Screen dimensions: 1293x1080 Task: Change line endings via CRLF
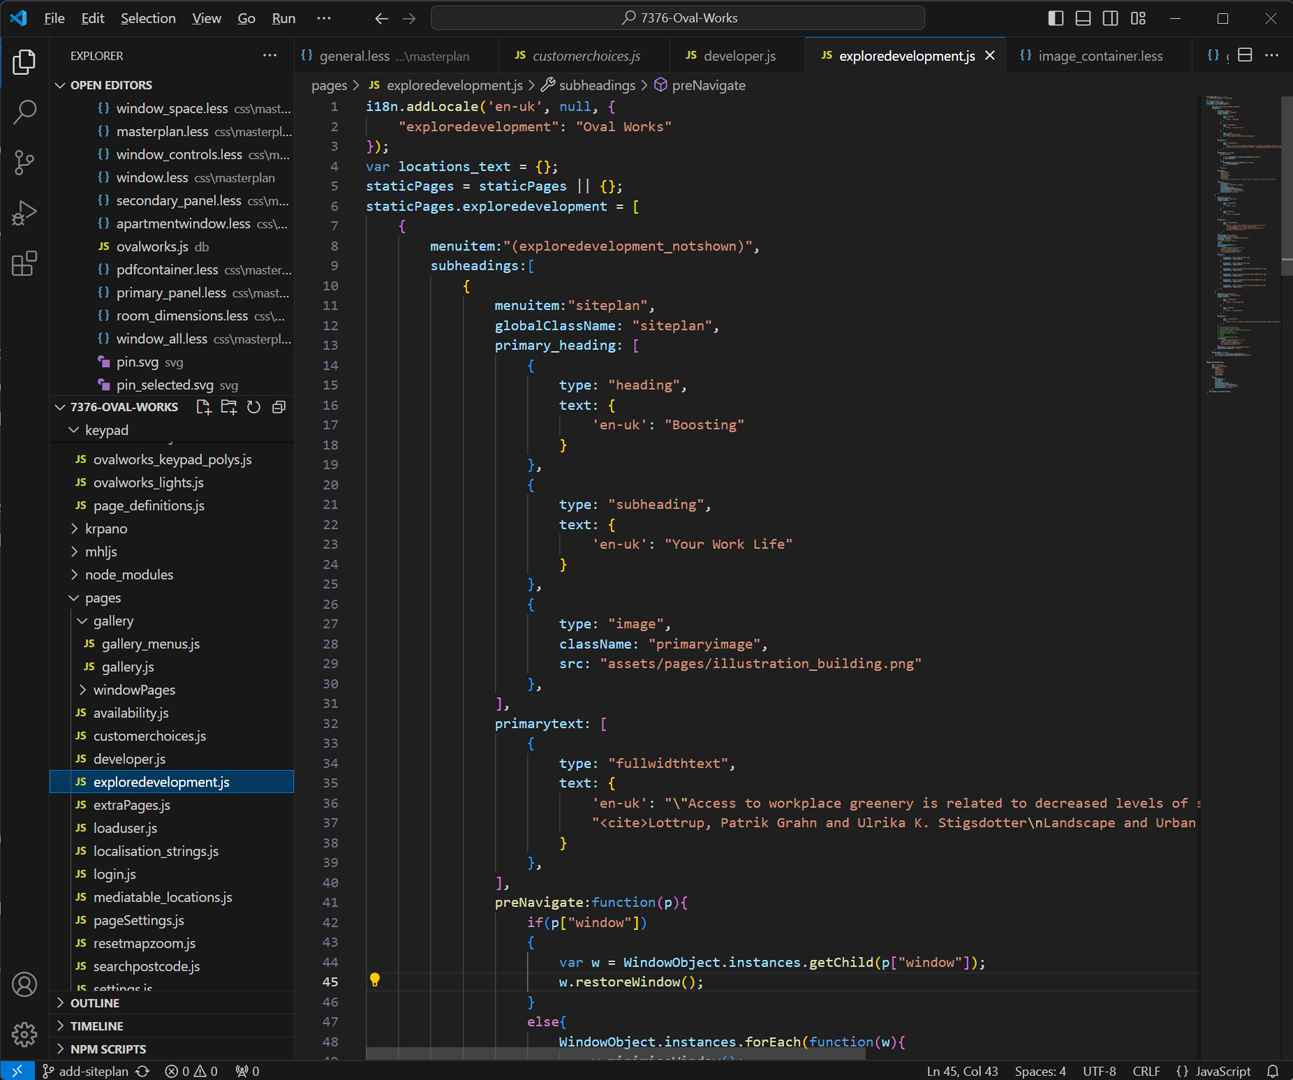click(x=1146, y=1071)
